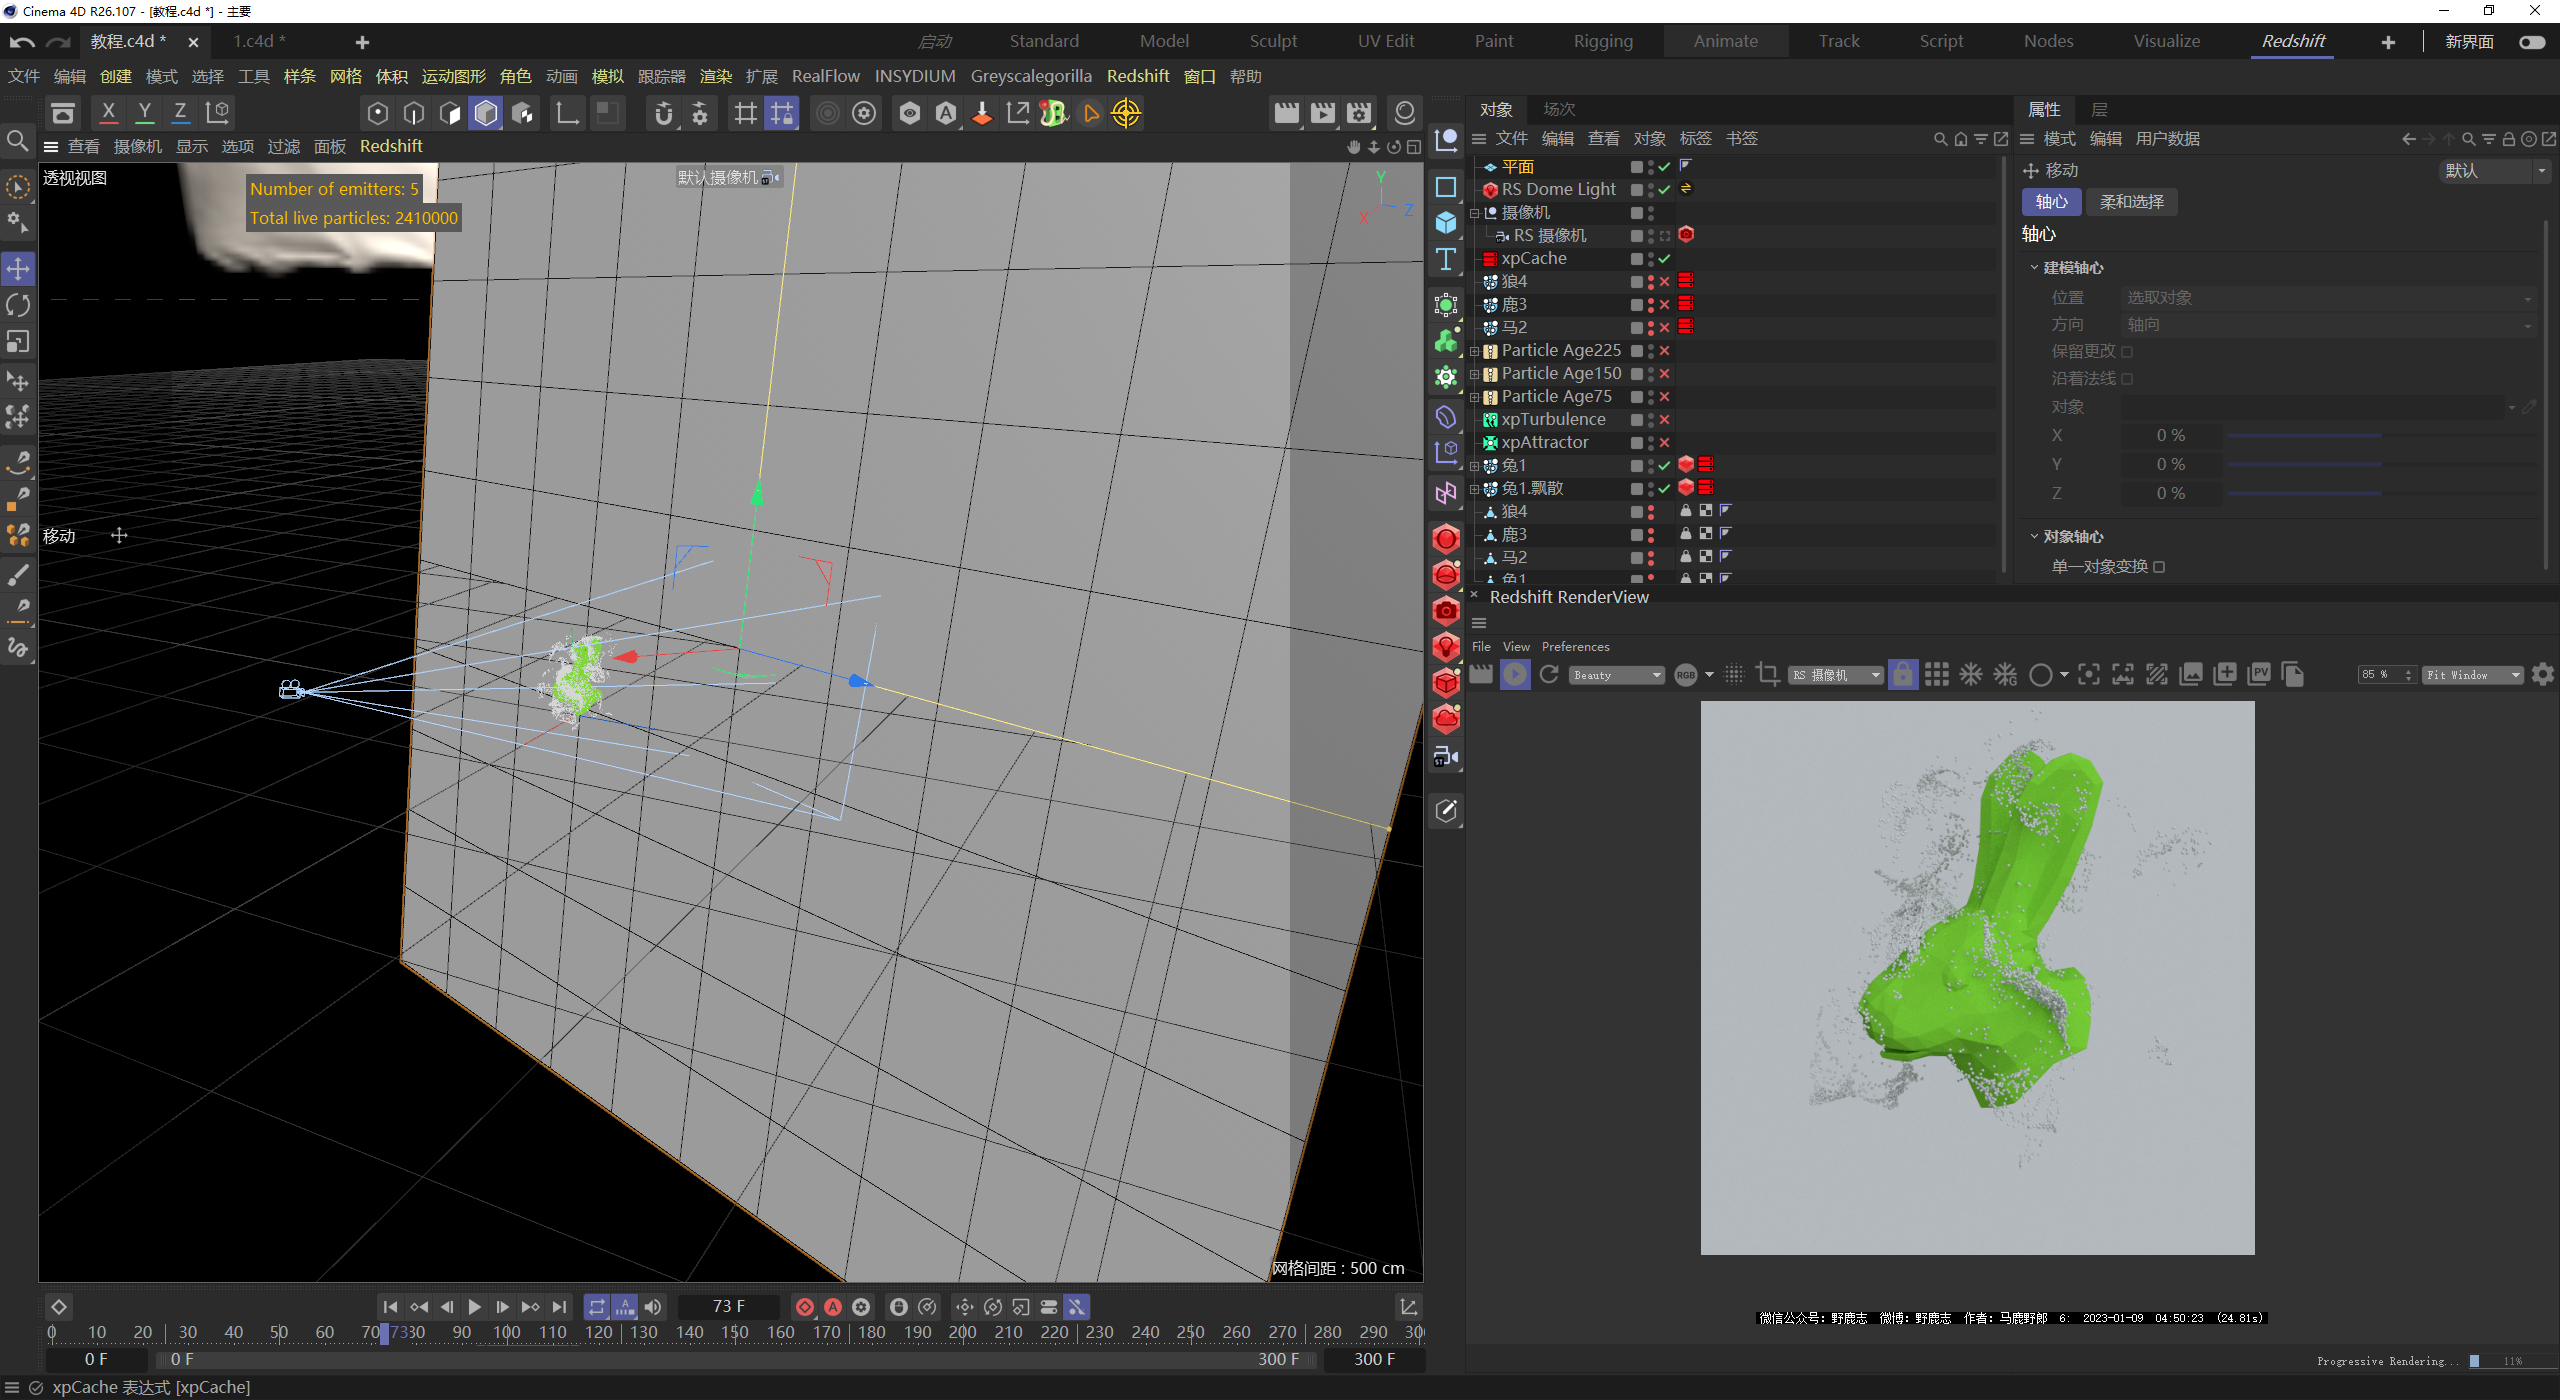
Task: Refresh the Redshift RenderView
Action: click(1549, 675)
